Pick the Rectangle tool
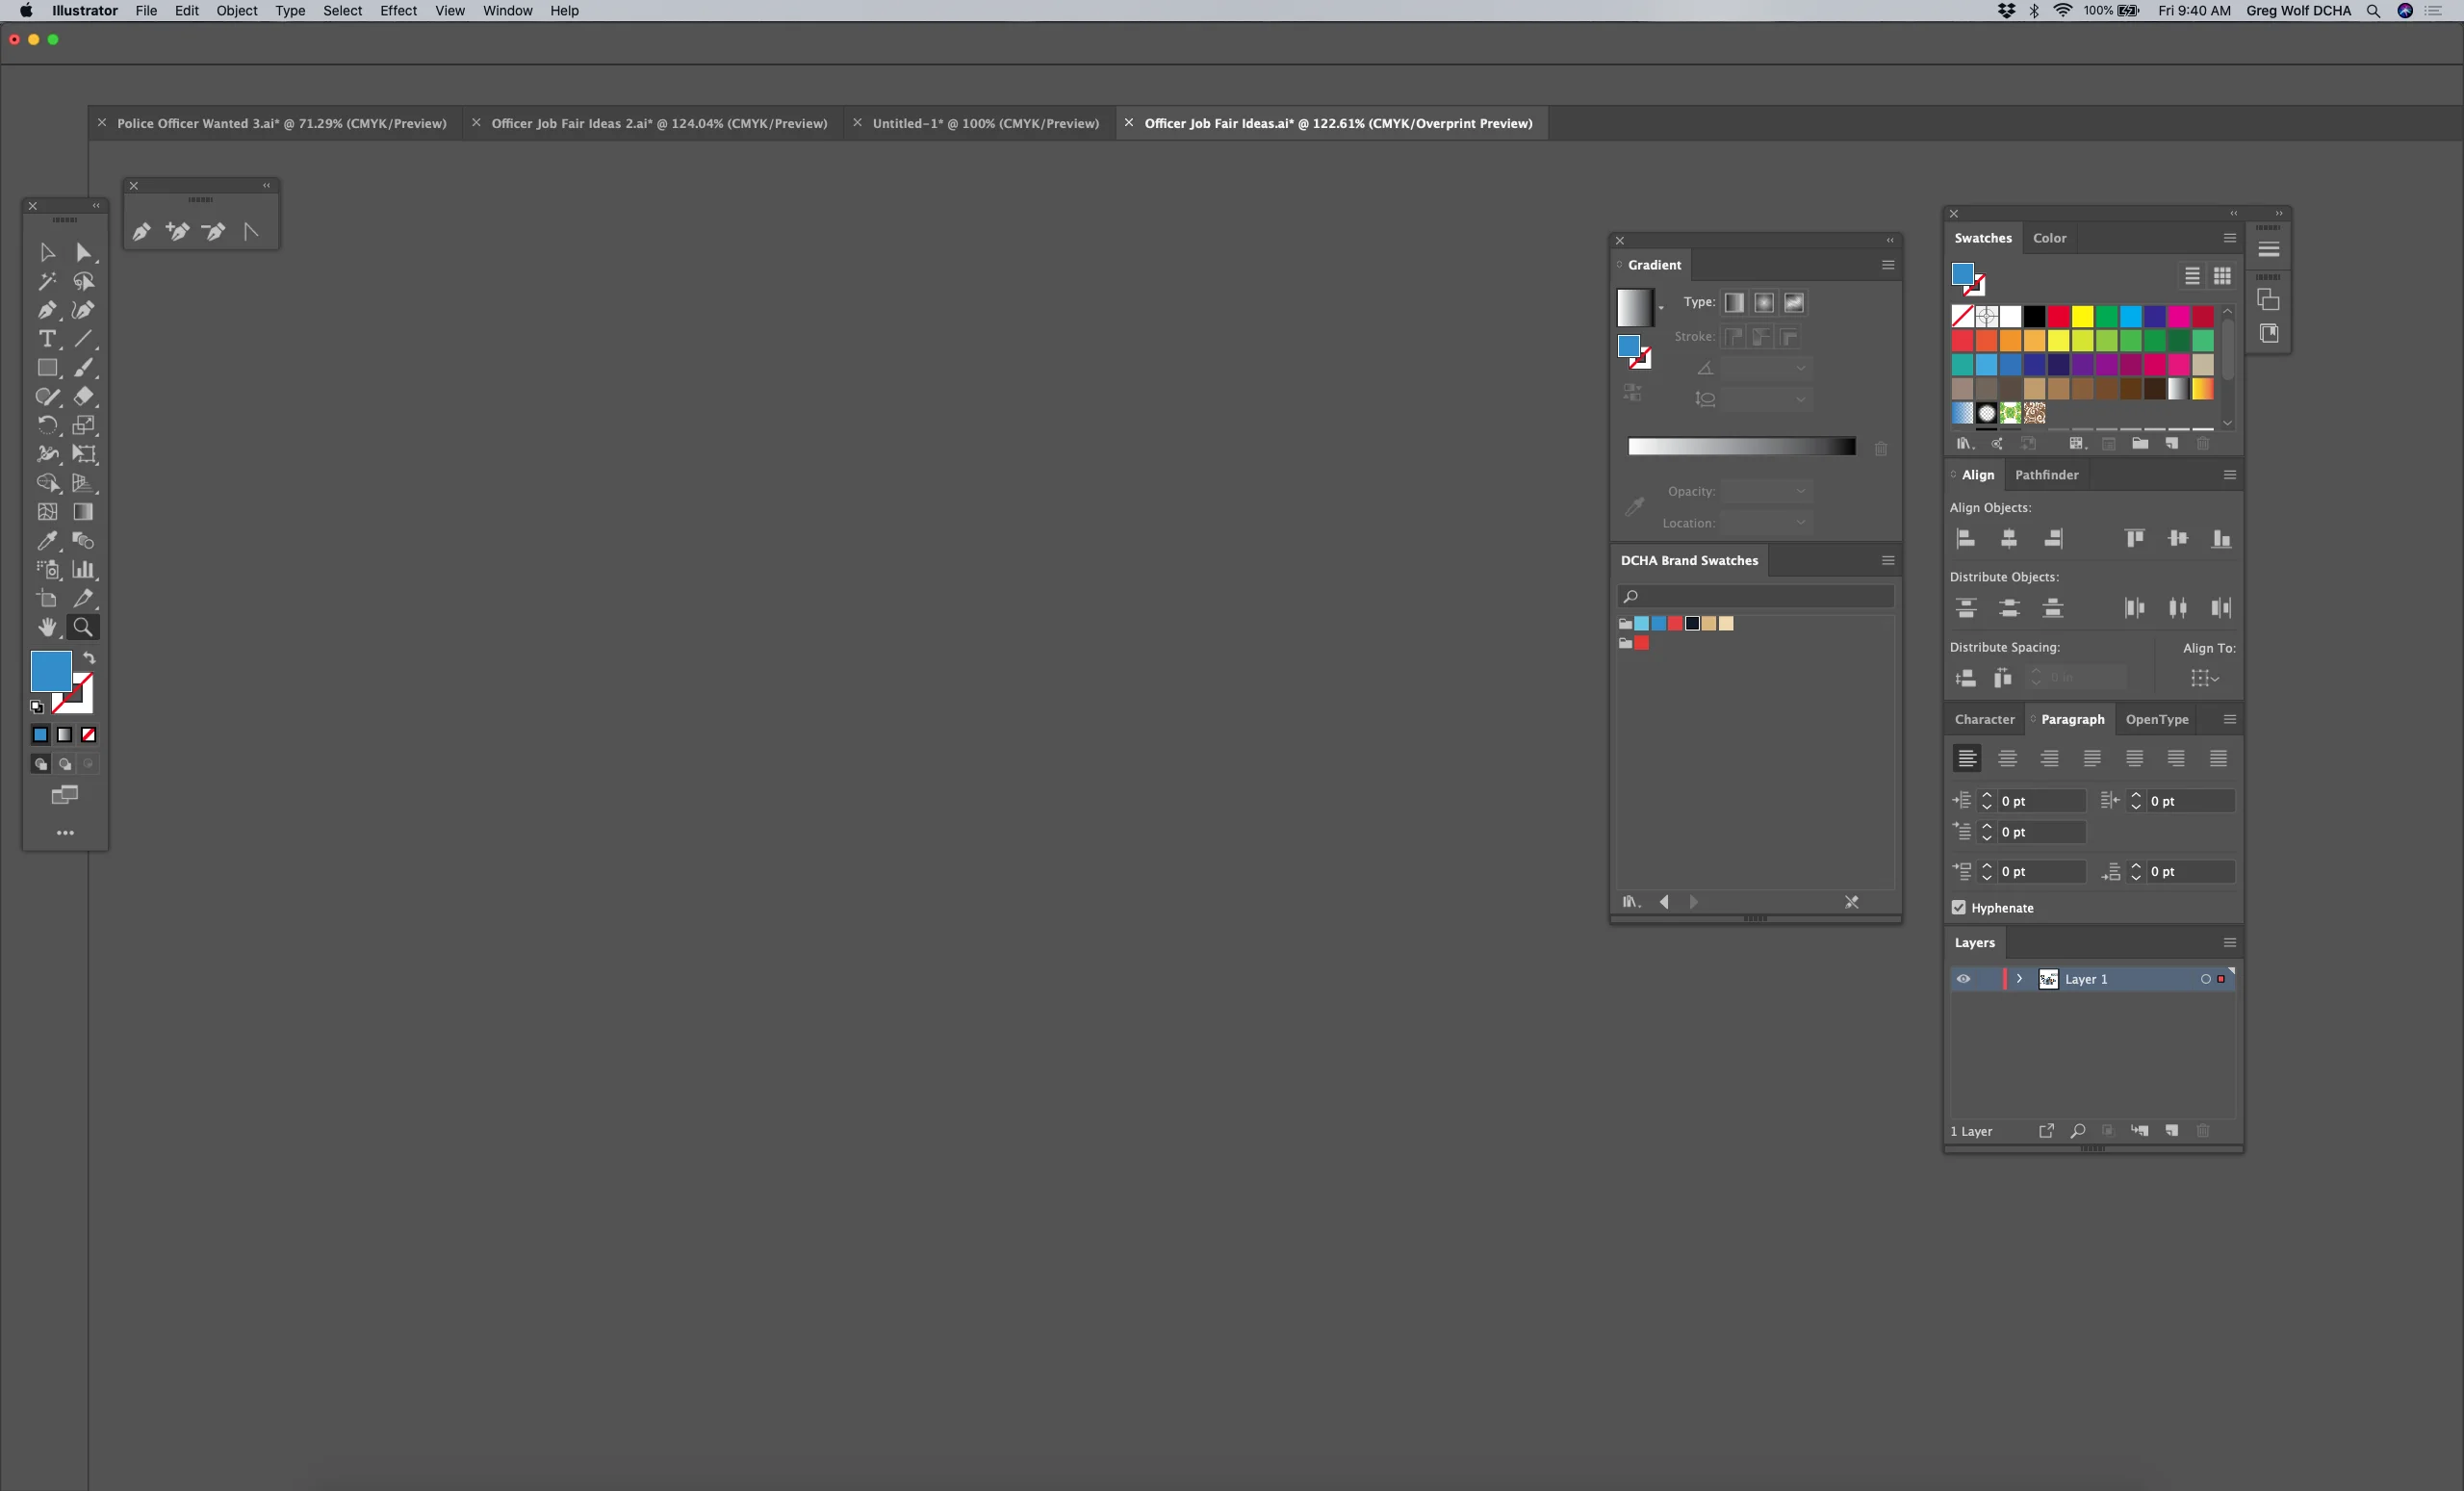The height and width of the screenshot is (1491, 2464). coord(47,367)
